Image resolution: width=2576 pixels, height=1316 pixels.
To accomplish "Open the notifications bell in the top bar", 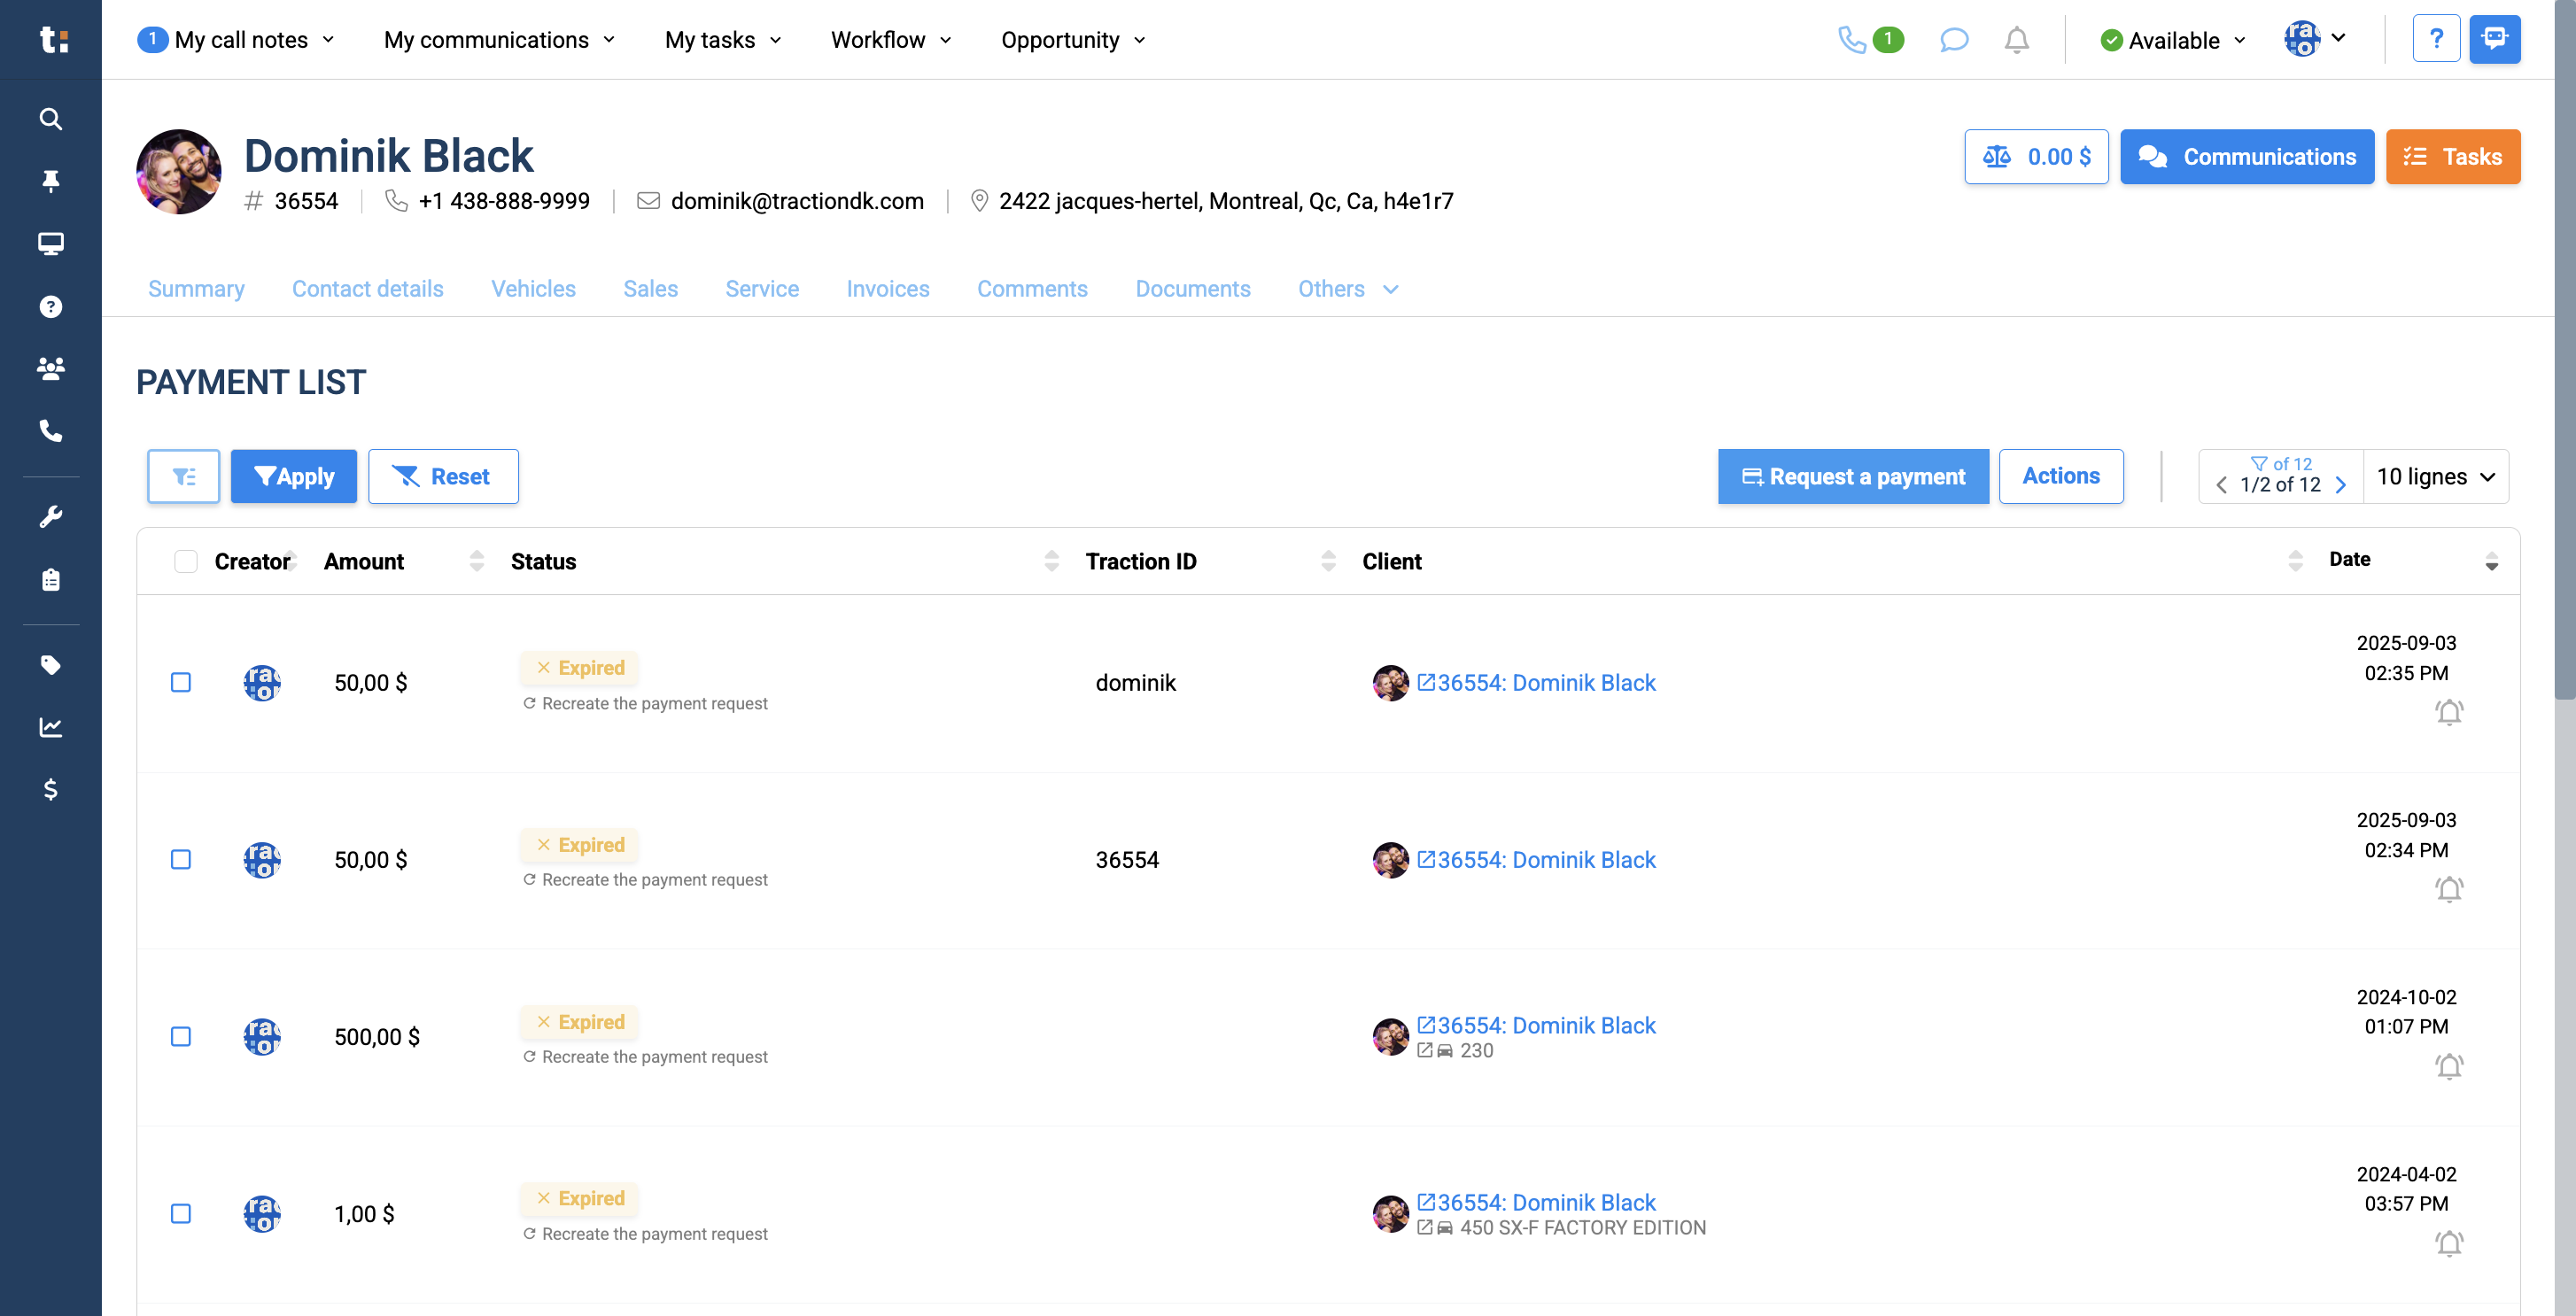I will pyautogui.click(x=2016, y=40).
